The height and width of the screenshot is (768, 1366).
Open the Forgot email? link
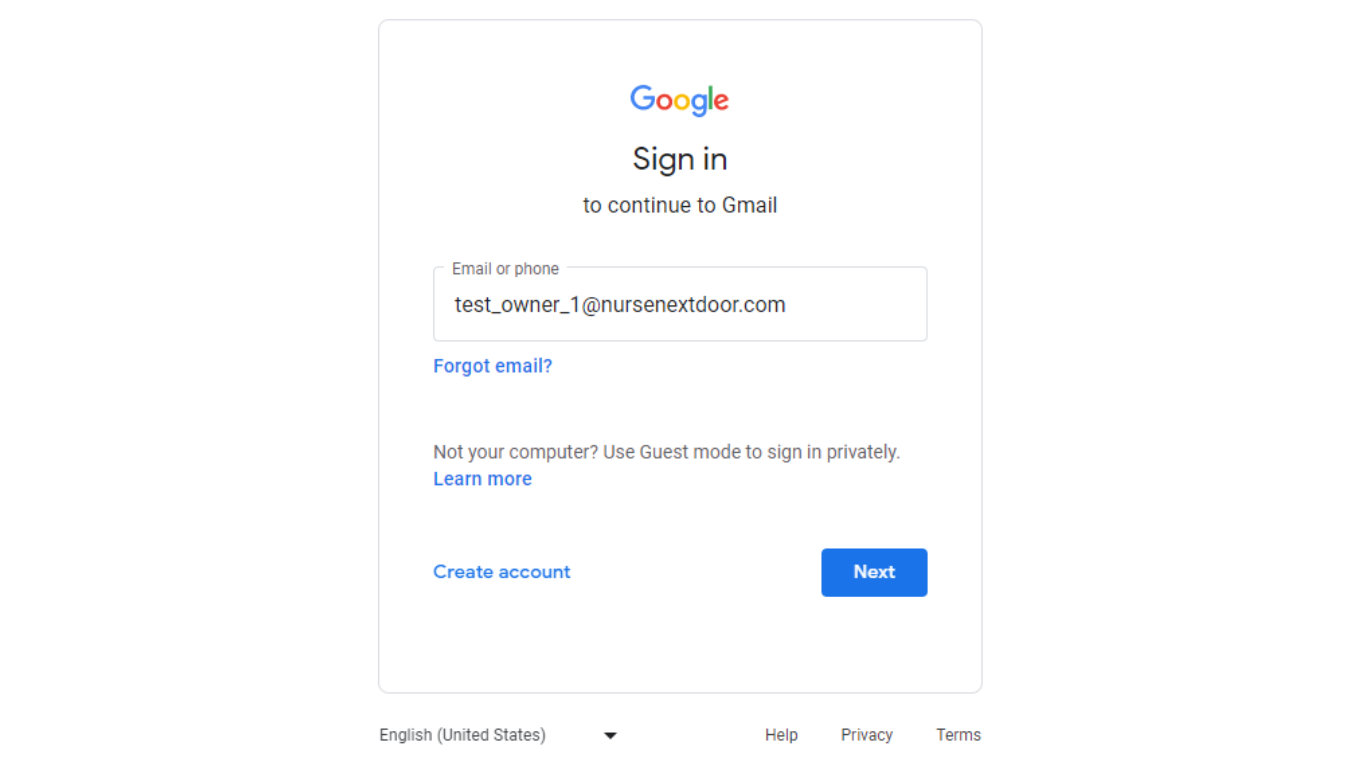pyautogui.click(x=493, y=366)
